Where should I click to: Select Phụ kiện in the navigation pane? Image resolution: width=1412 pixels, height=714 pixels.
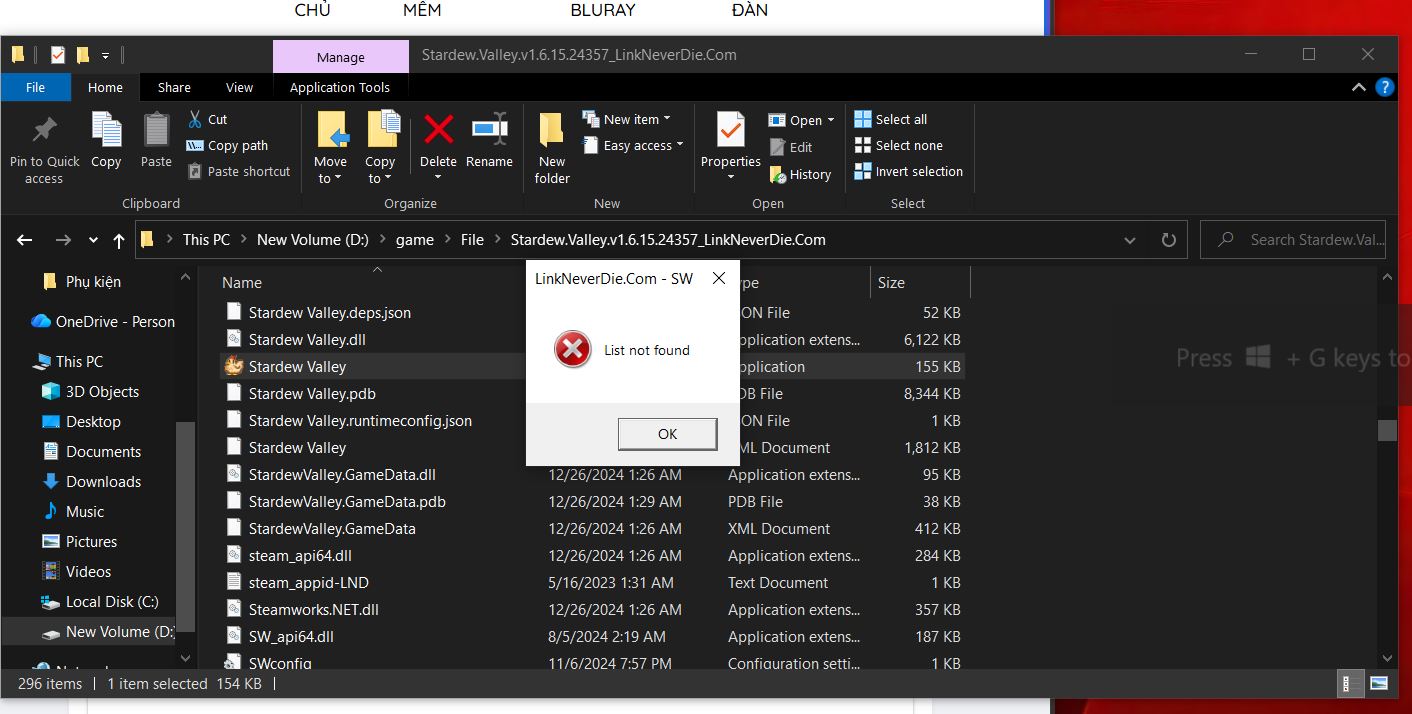[93, 282]
